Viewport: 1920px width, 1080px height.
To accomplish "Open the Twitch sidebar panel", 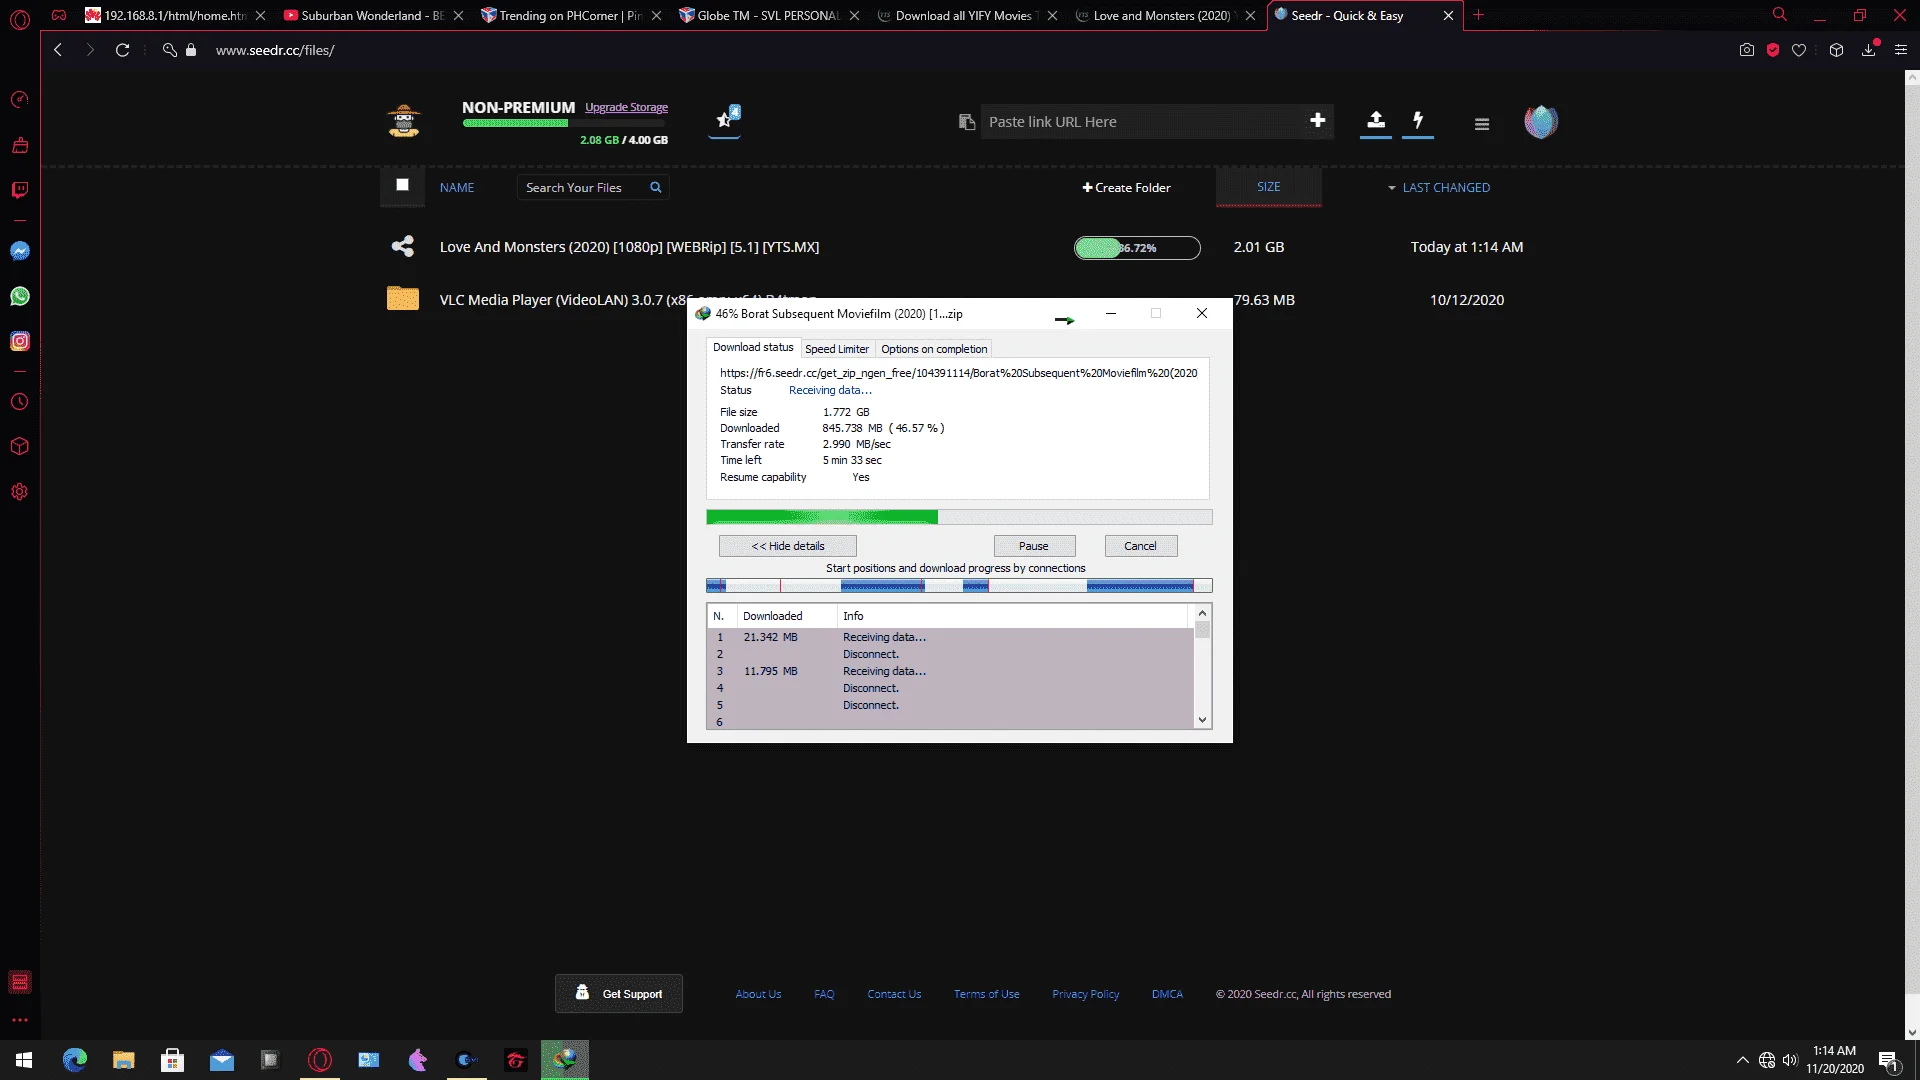I will click(20, 190).
